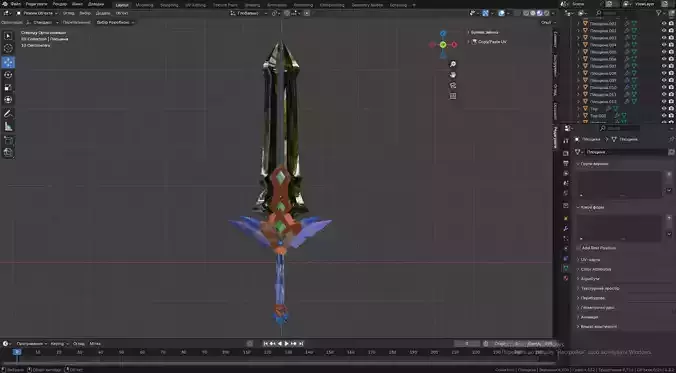Open the Modifiers wrench properties tab
Image resolution: width=676 pixels, height=373 pixels.
(x=566, y=229)
